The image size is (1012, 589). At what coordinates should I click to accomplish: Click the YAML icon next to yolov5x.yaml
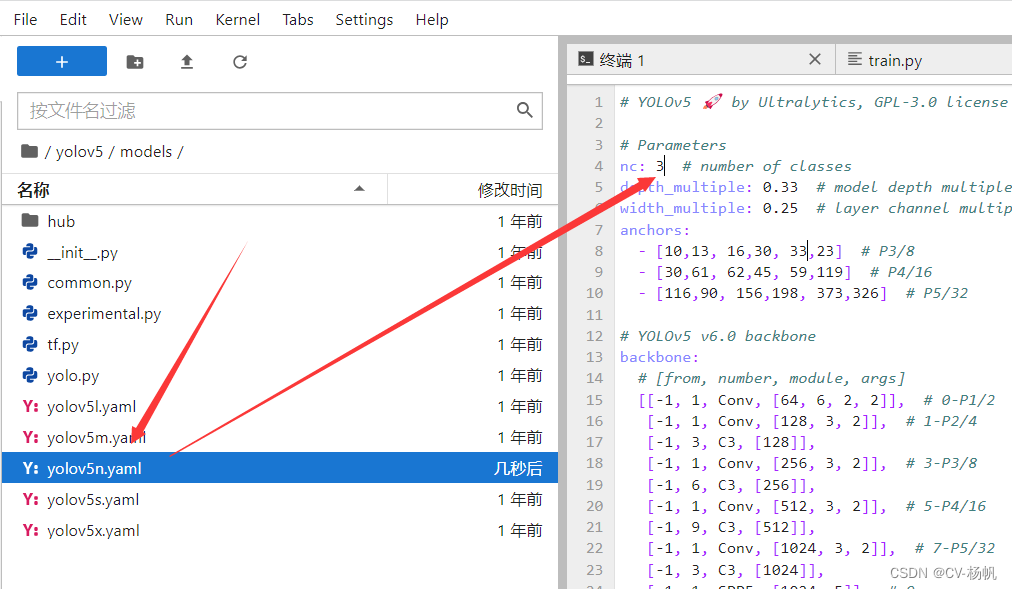pos(30,530)
